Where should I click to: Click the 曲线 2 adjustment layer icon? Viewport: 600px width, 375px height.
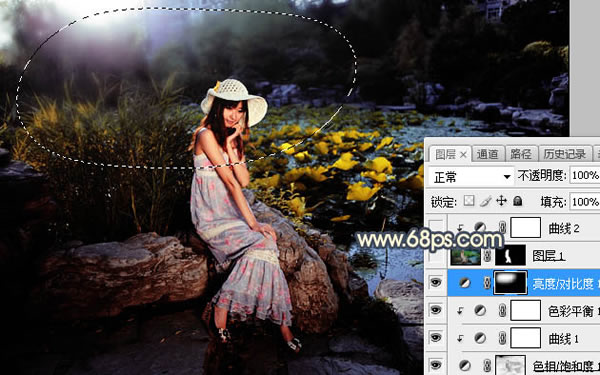coord(480,228)
